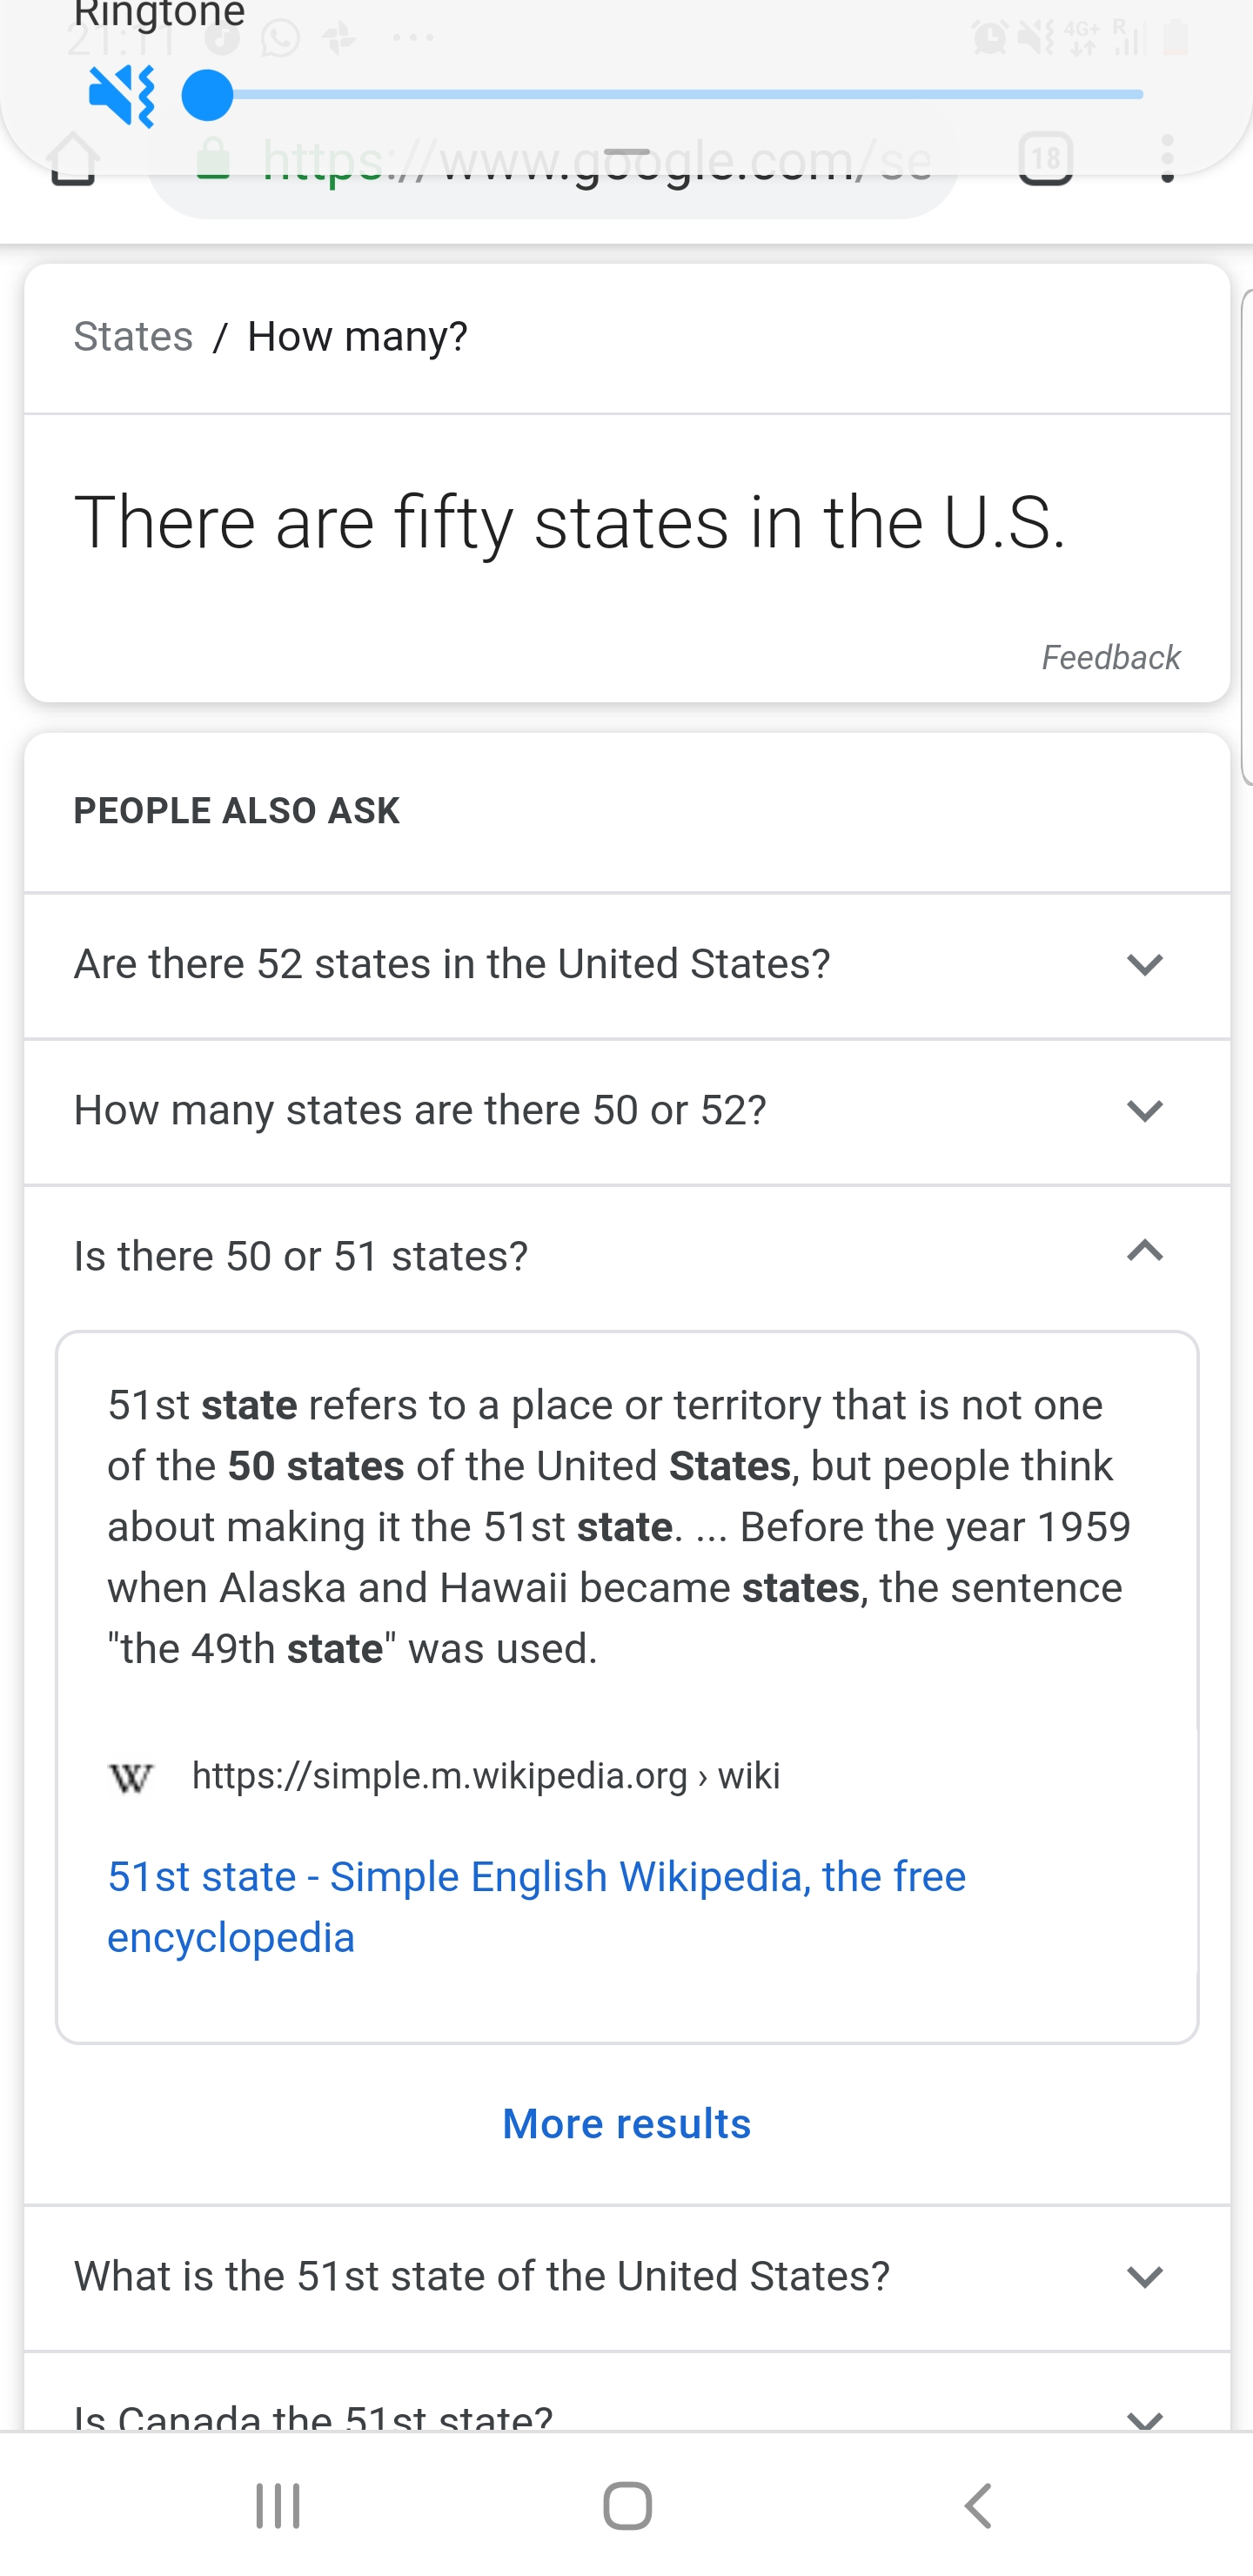This screenshot has width=1253, height=2576.
Task: Expand "What is the 51st state" question
Action: click(627, 2277)
